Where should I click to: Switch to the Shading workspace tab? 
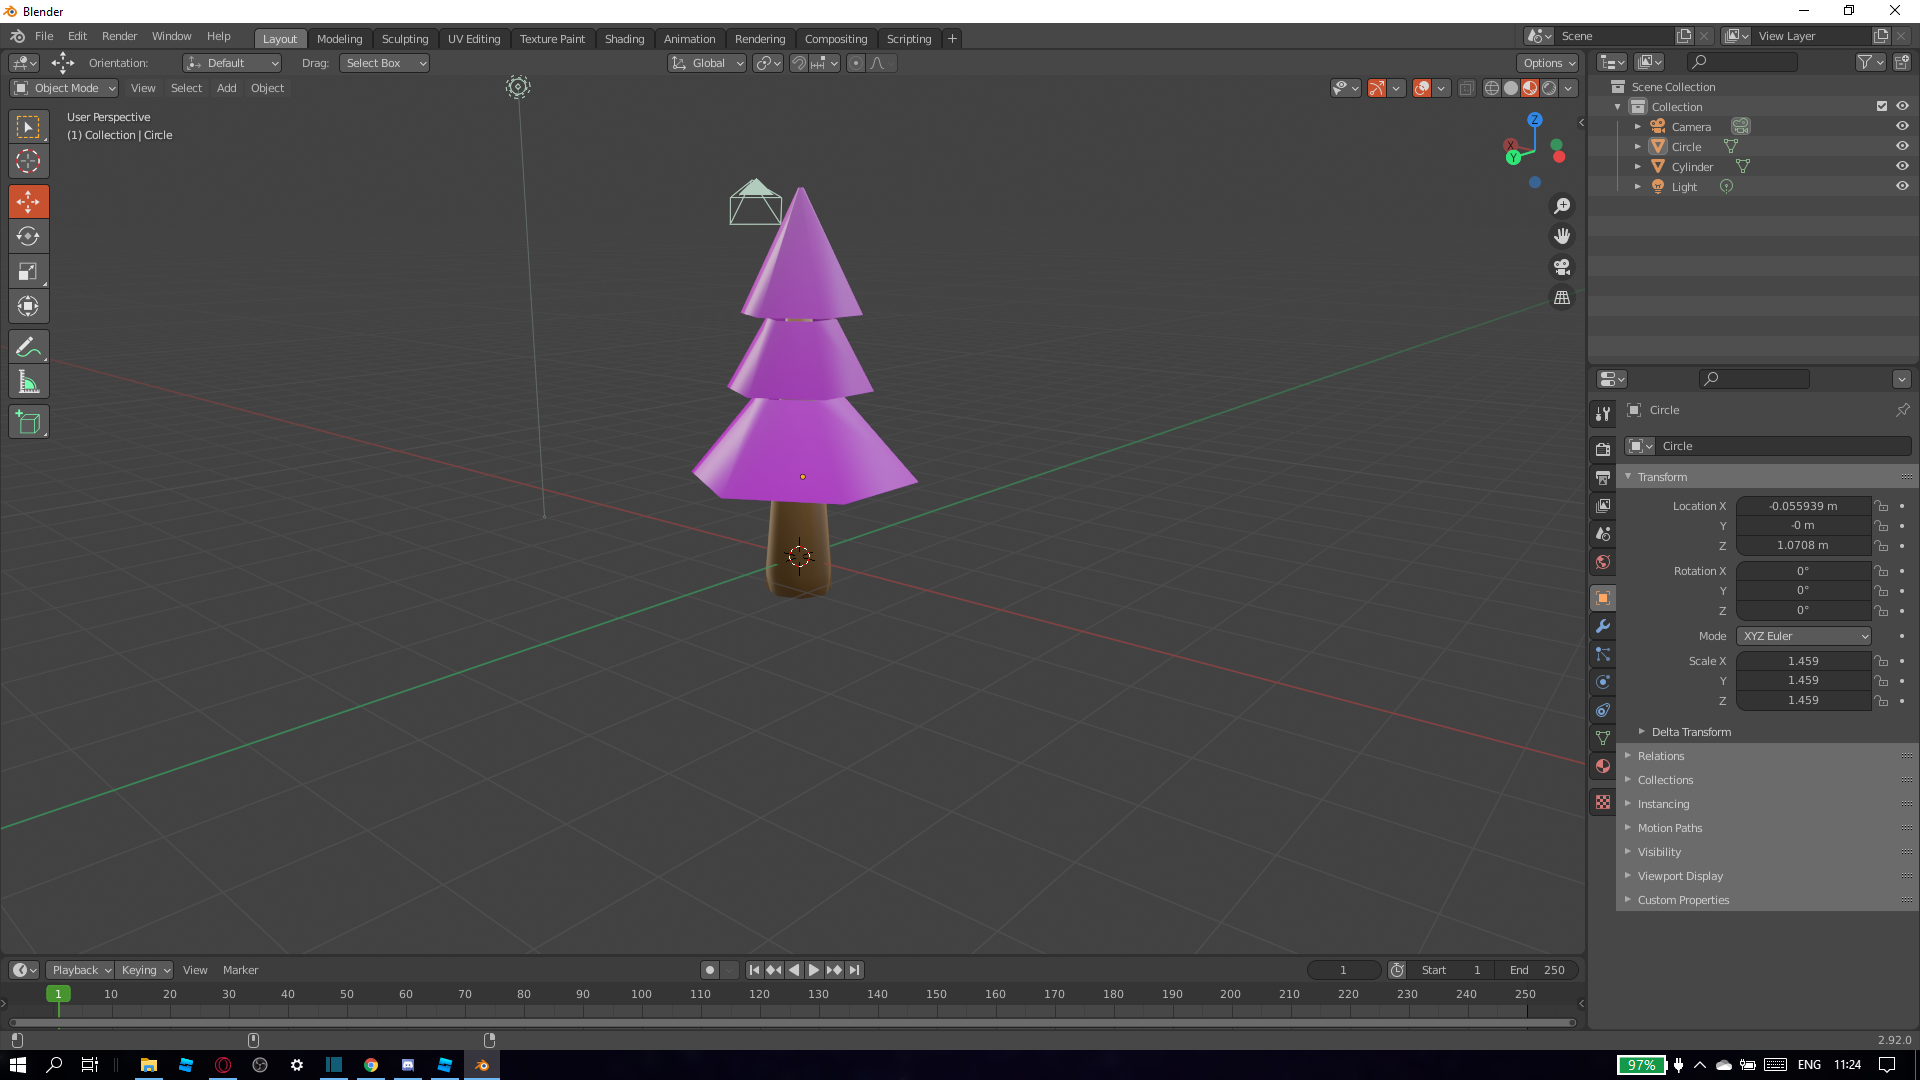coord(624,39)
